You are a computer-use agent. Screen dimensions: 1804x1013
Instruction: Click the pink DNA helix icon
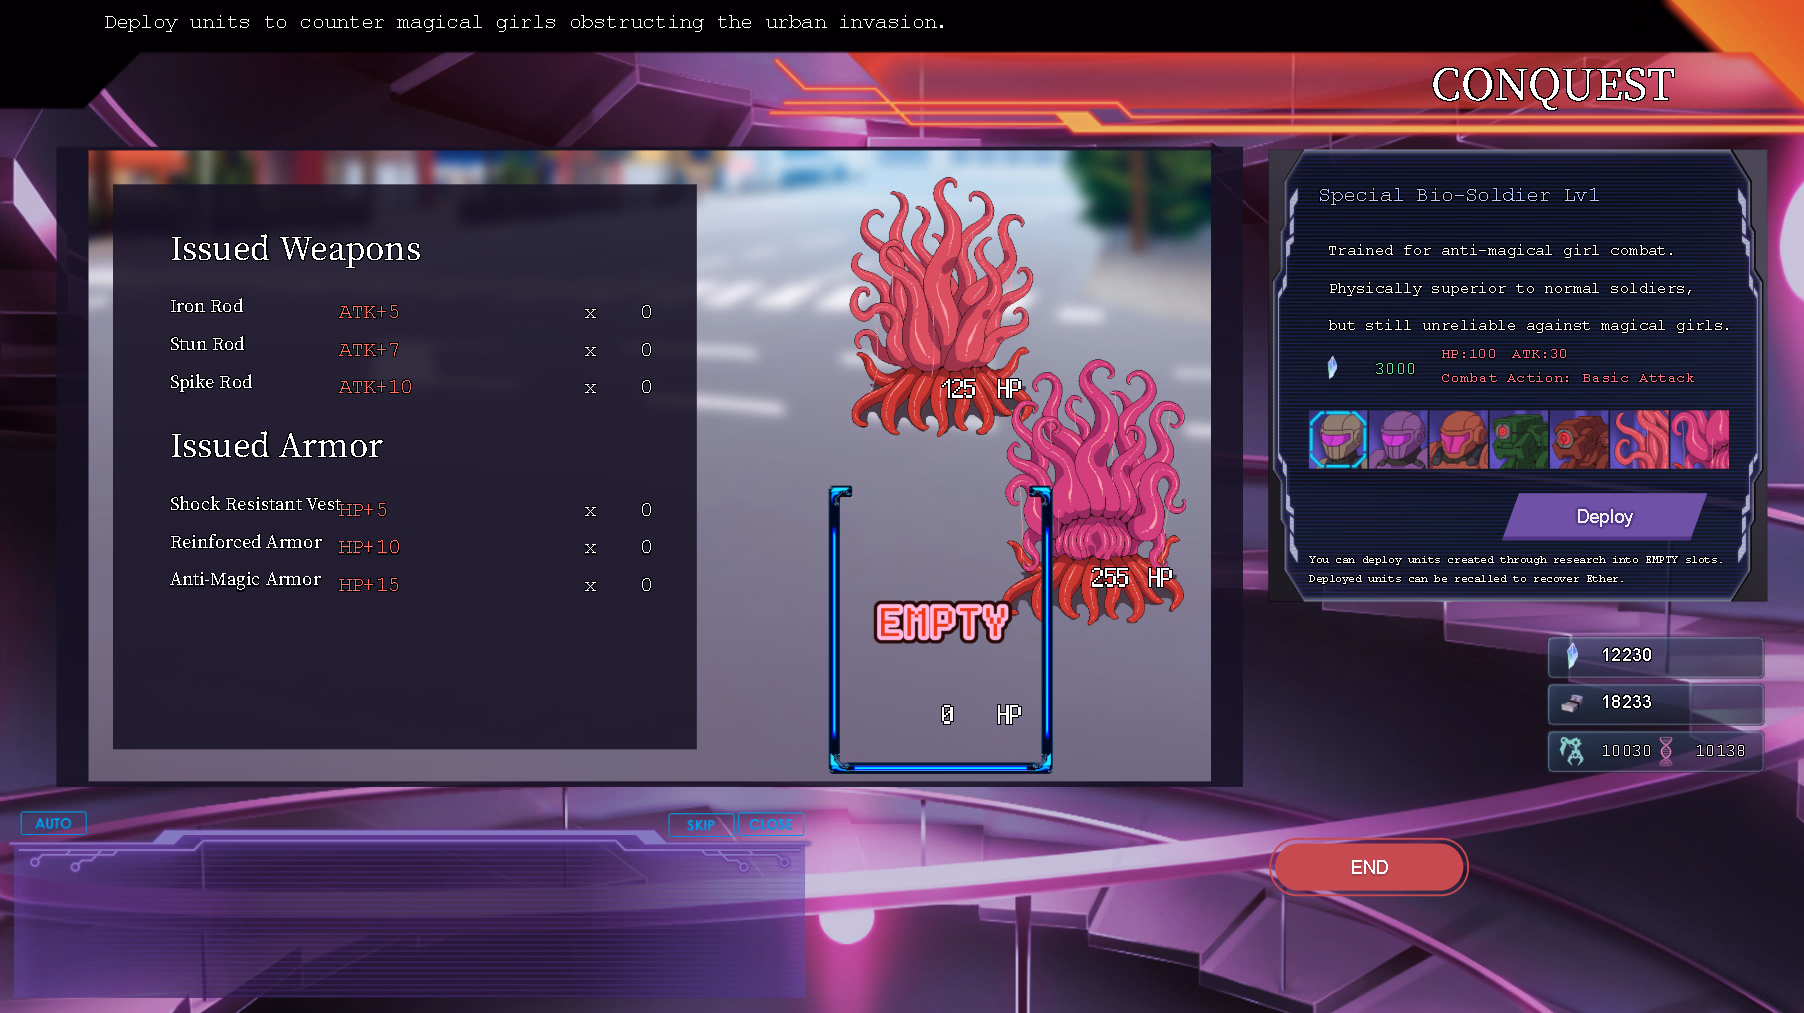point(1666,751)
